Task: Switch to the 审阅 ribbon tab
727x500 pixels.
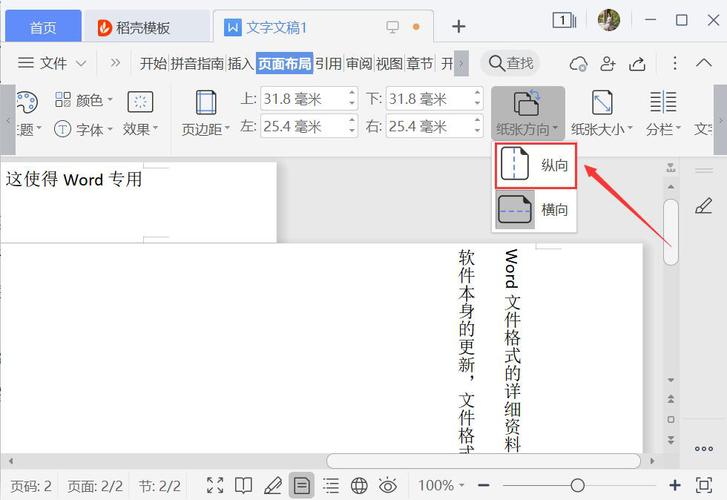Action: [x=359, y=63]
